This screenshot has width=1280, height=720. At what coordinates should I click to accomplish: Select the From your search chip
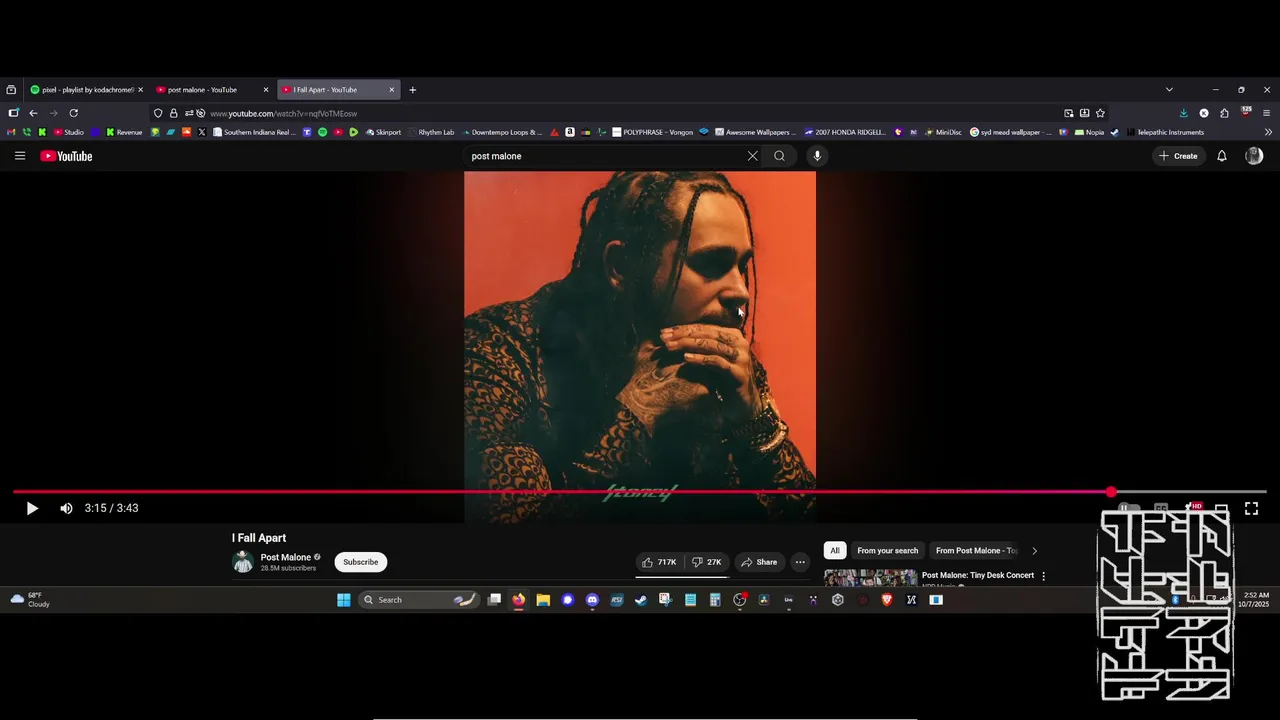pos(887,550)
